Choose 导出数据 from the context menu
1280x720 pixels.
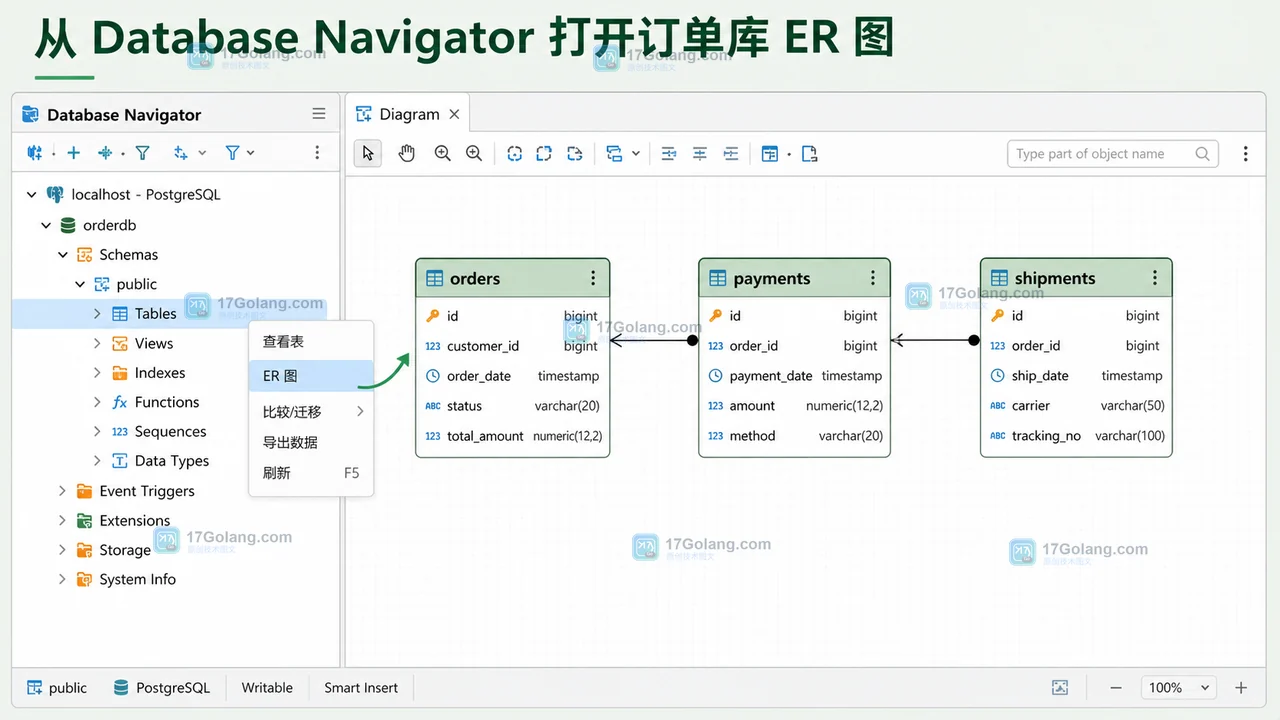click(x=311, y=442)
